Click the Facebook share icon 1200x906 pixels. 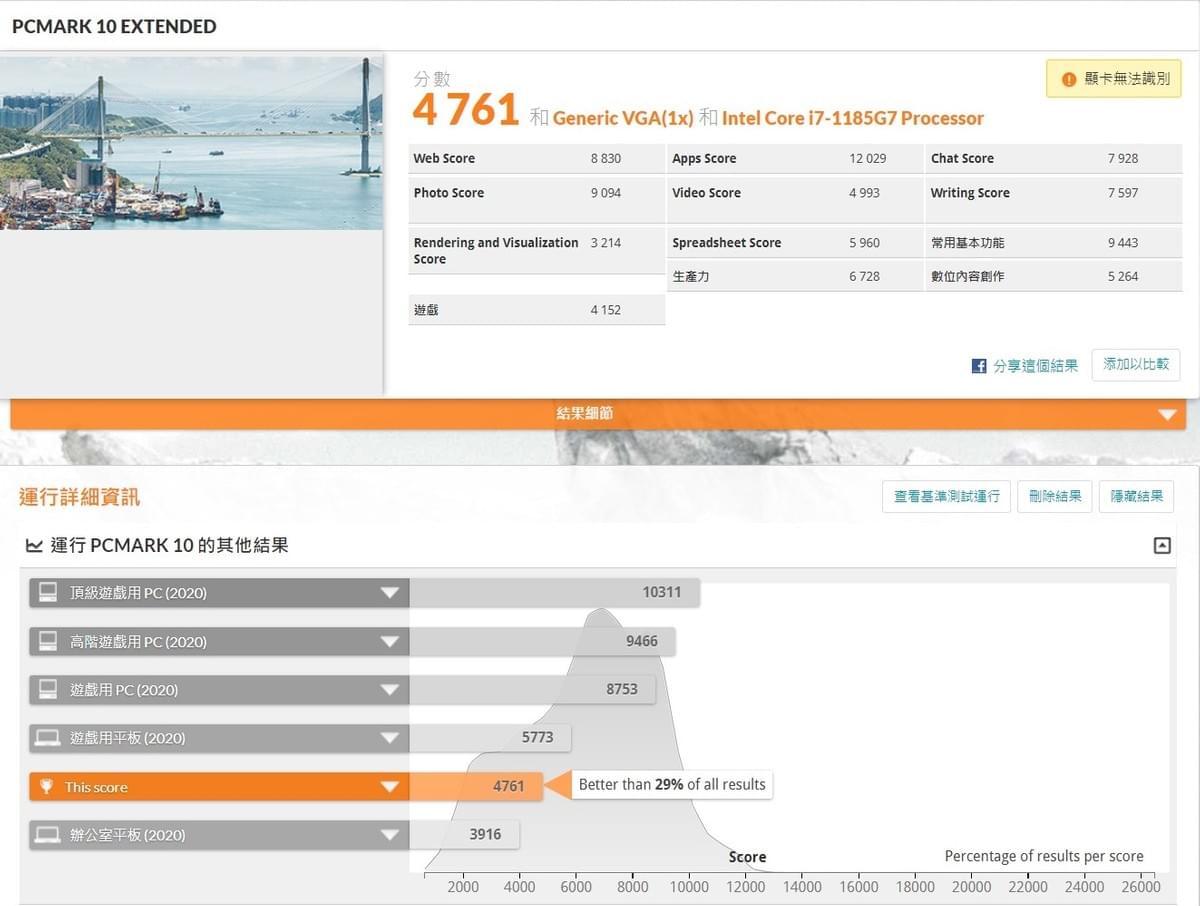coord(979,366)
